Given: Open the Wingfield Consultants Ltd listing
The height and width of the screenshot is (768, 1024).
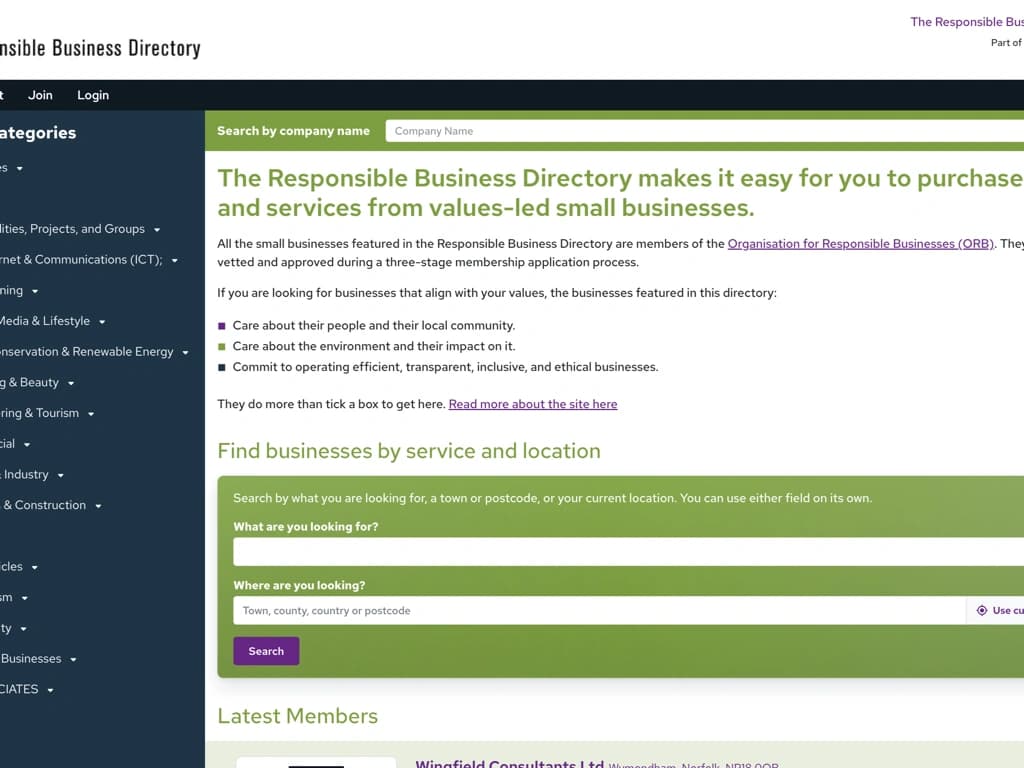Looking at the screenshot, I should point(509,763).
